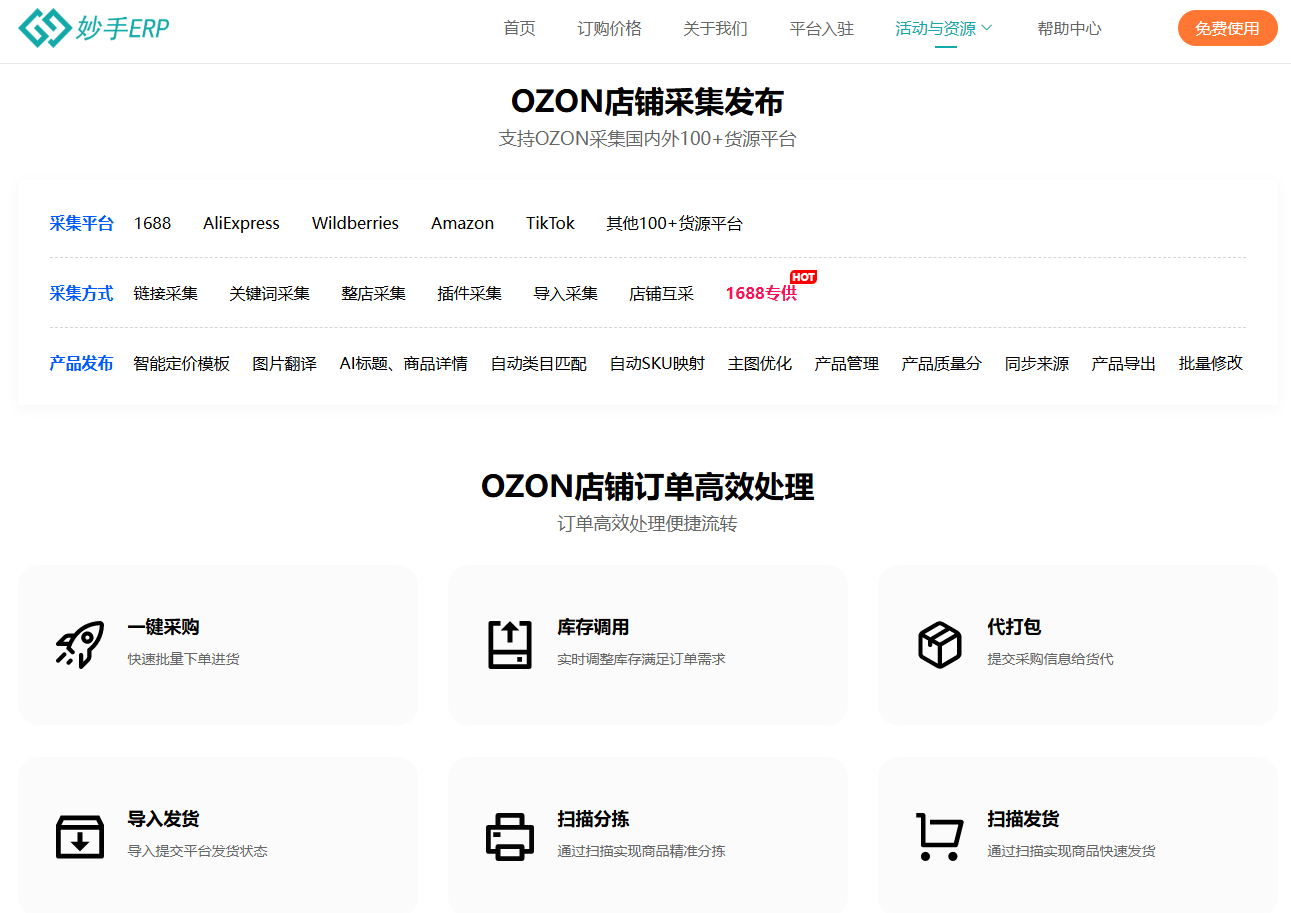1291x913 pixels.
Task: Click the rocket icon for 一键采购
Action: click(x=80, y=644)
